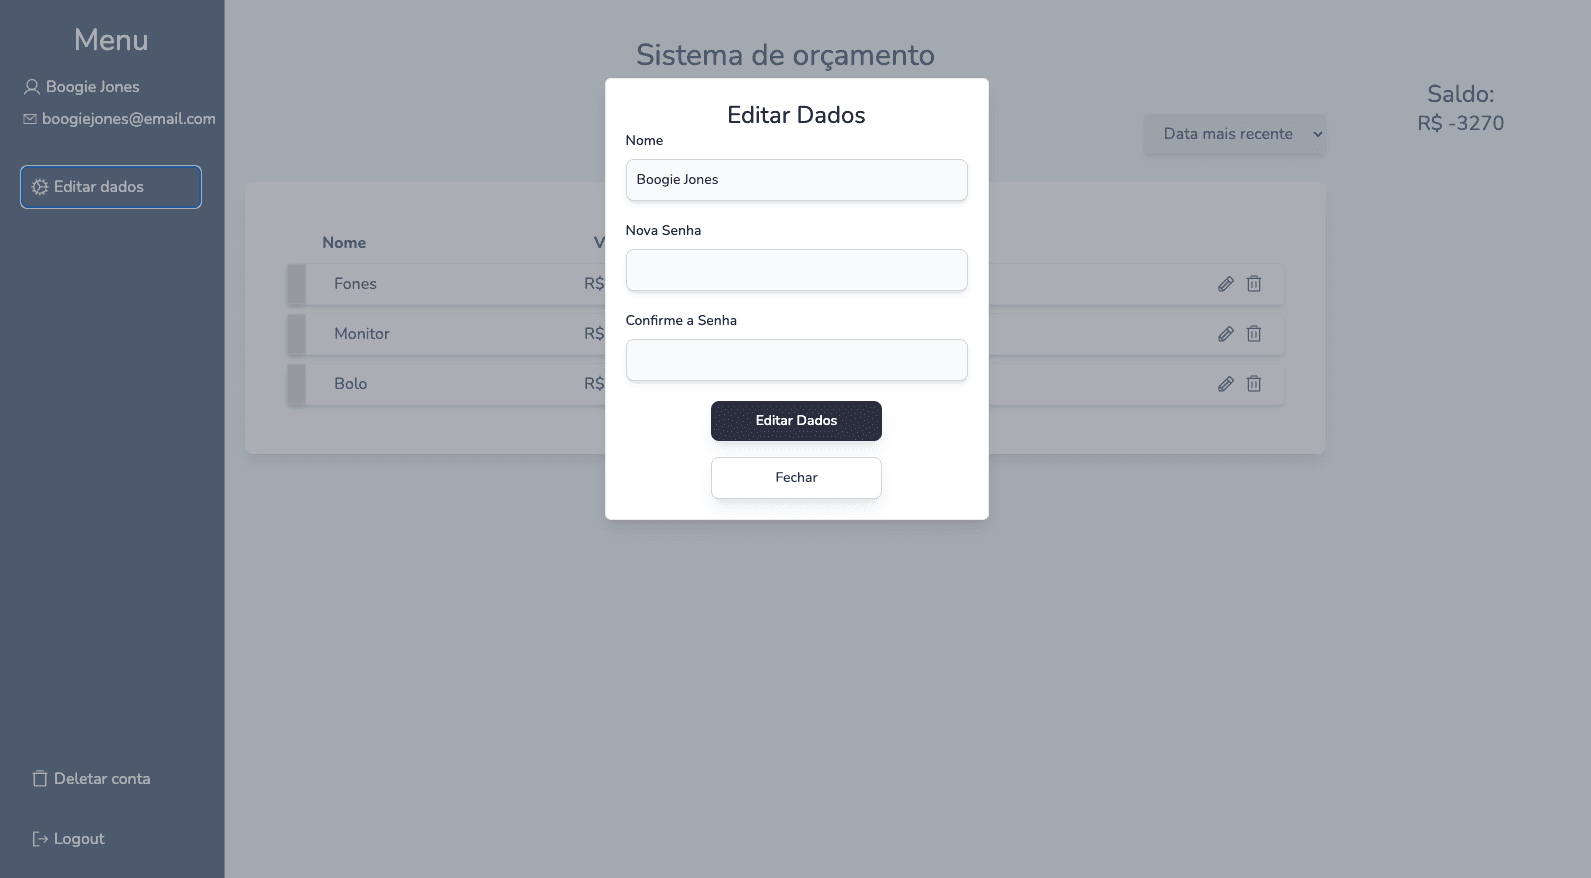Click into the Nova Senha field
This screenshot has height=878, width=1591.
[796, 270]
